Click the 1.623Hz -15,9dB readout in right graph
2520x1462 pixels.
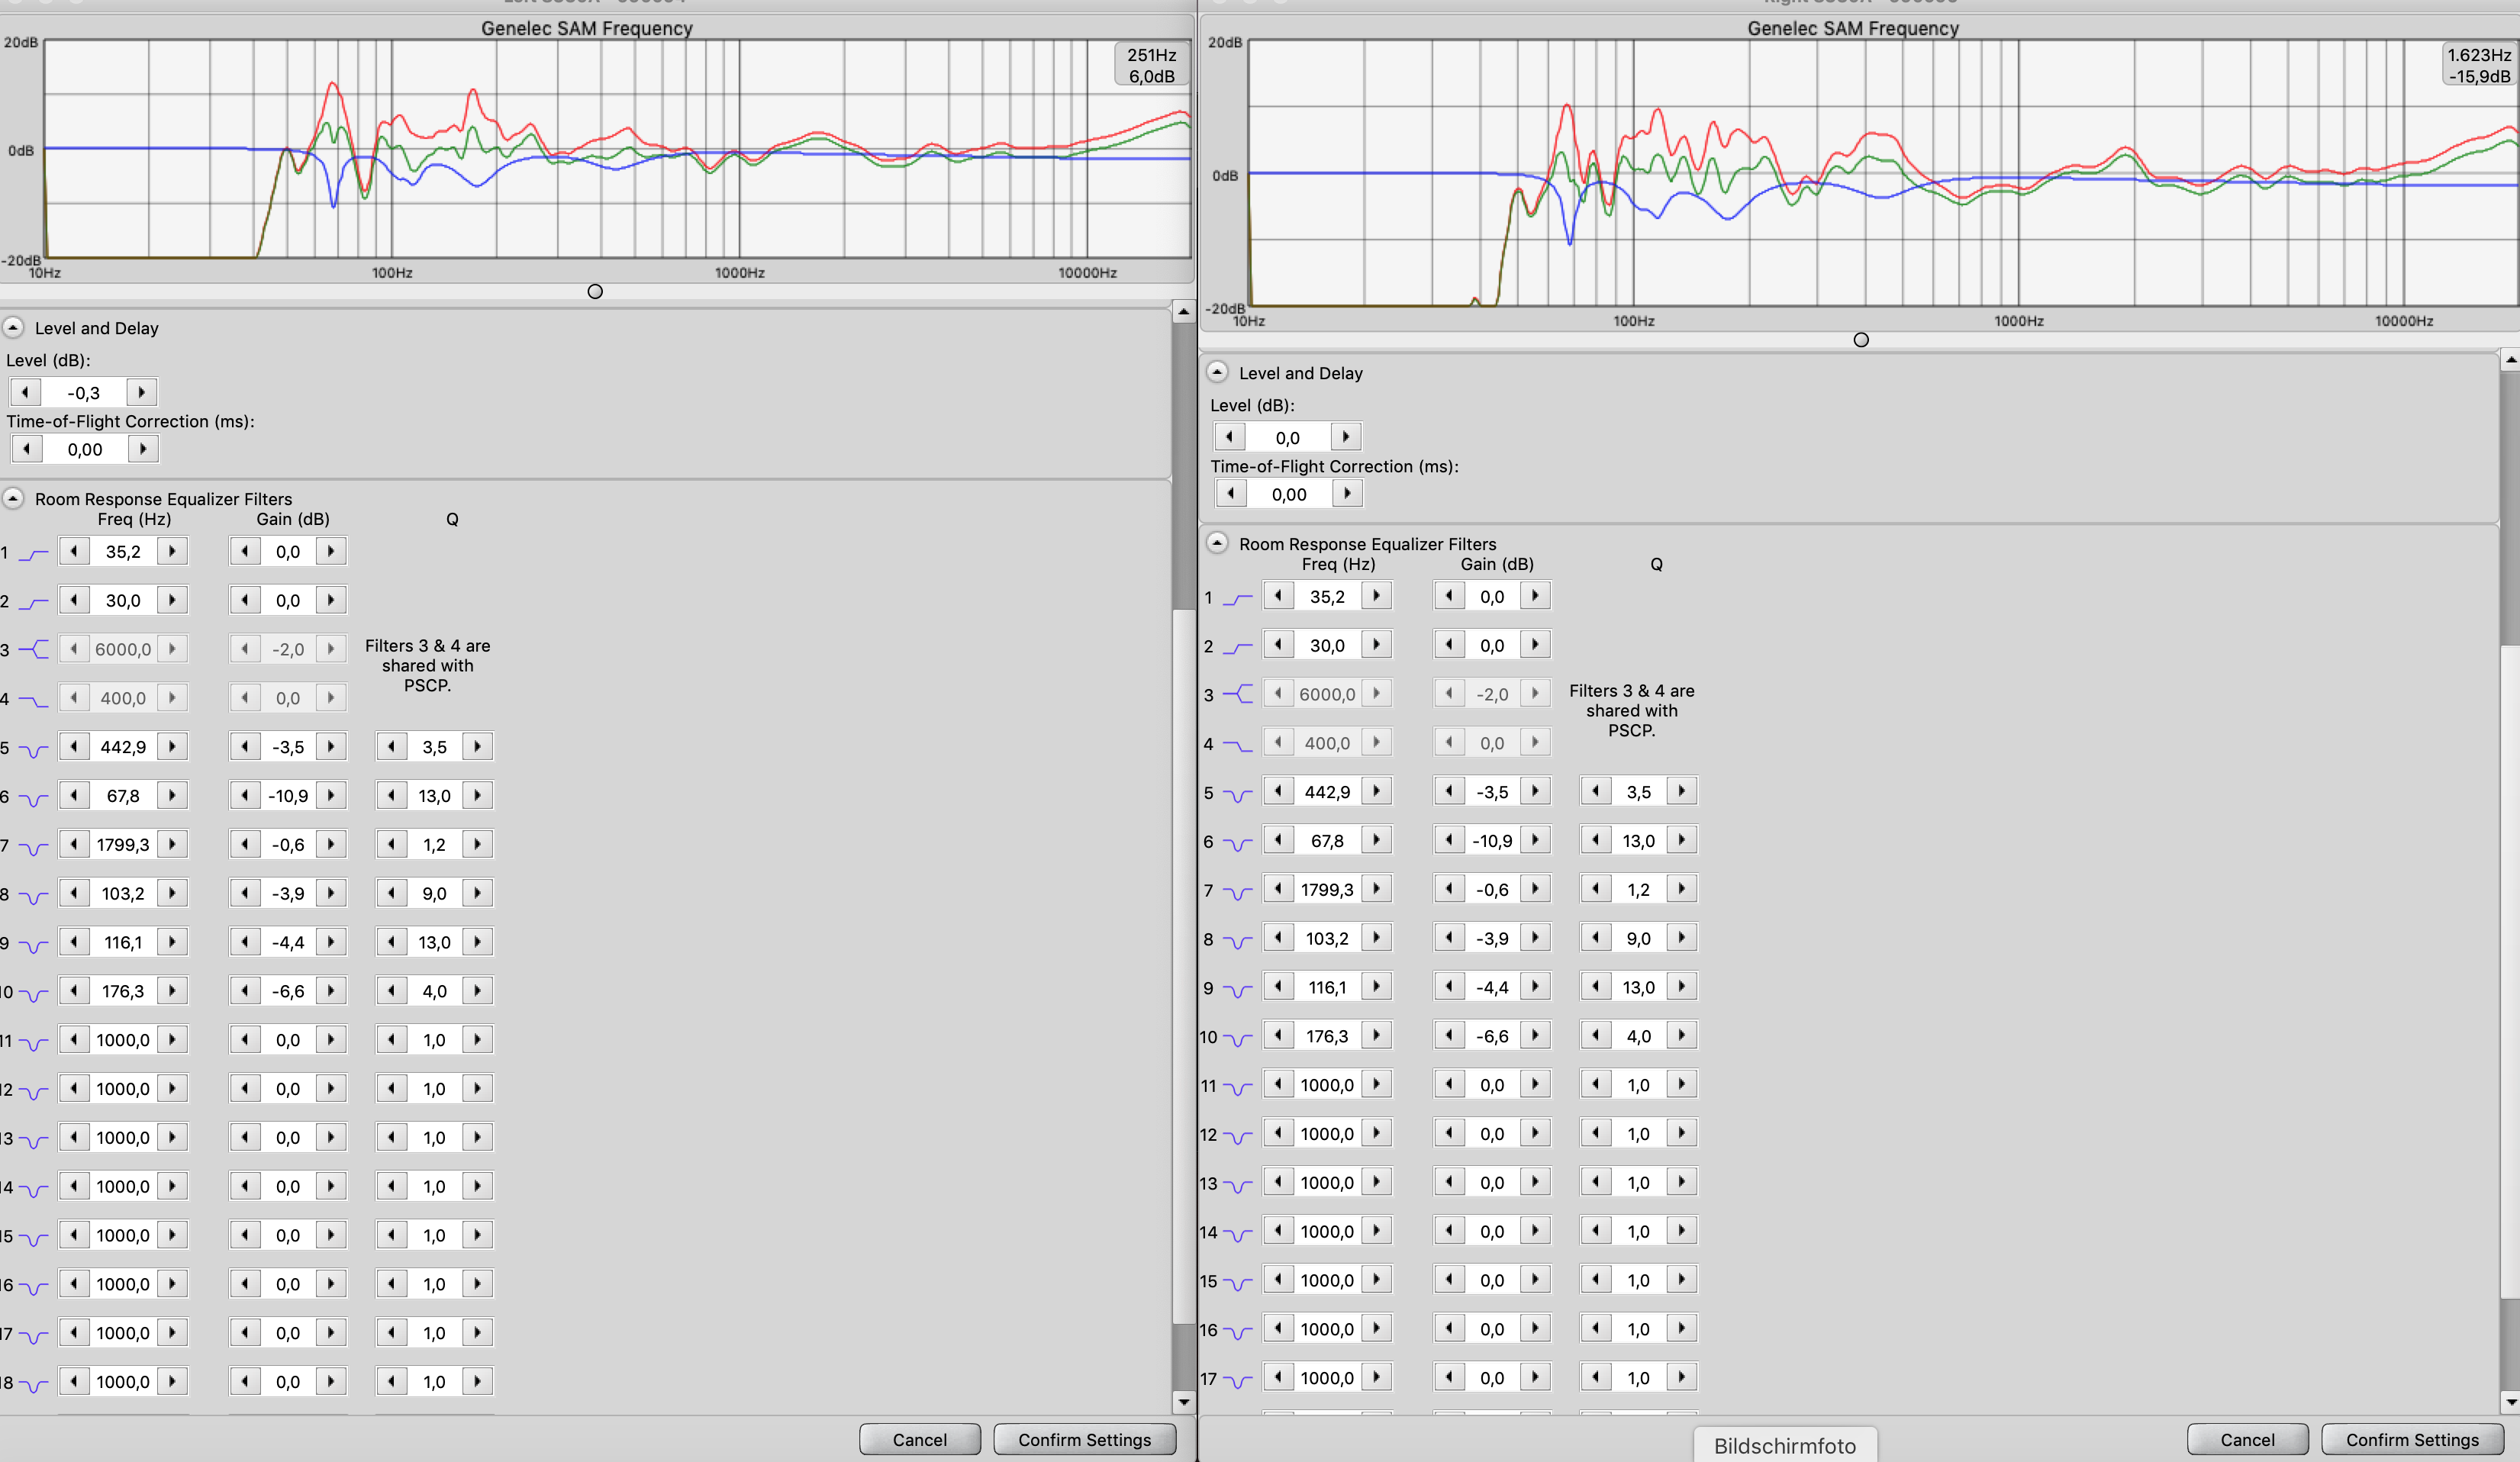[2479, 65]
